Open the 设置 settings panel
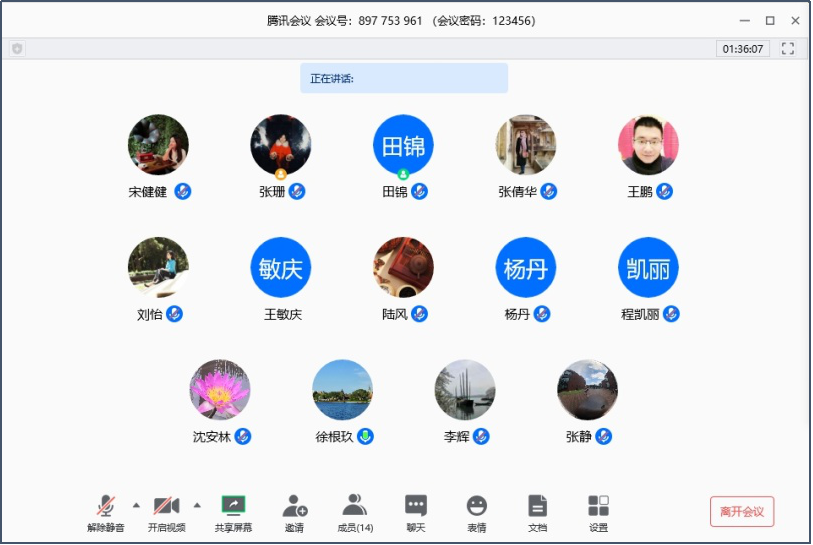 (598, 506)
